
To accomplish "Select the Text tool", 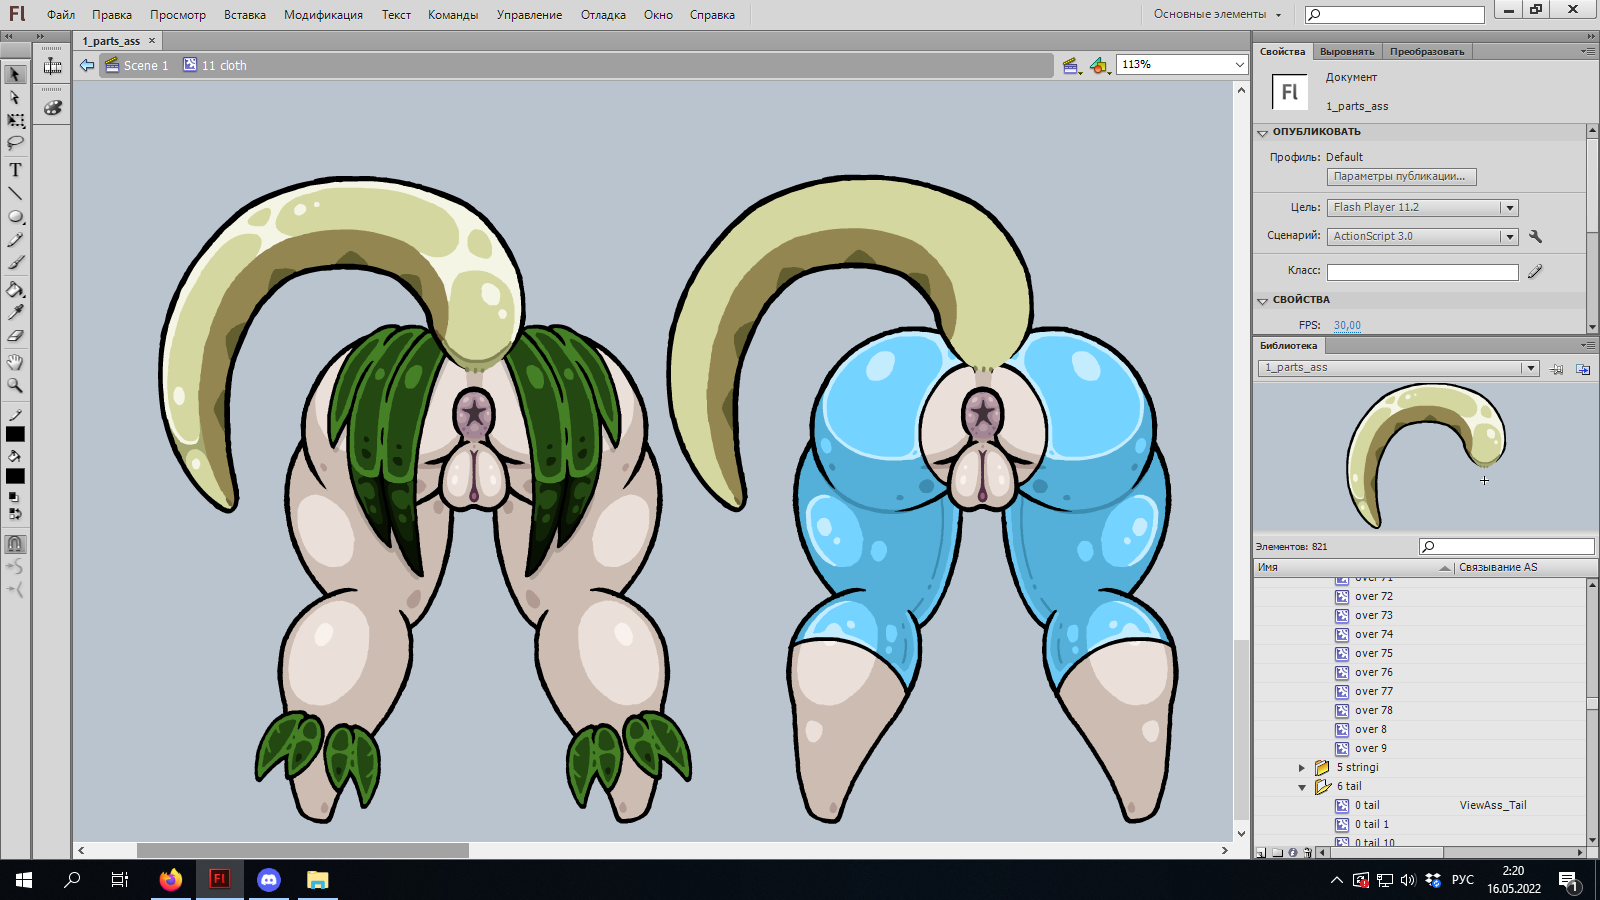I will pos(15,170).
